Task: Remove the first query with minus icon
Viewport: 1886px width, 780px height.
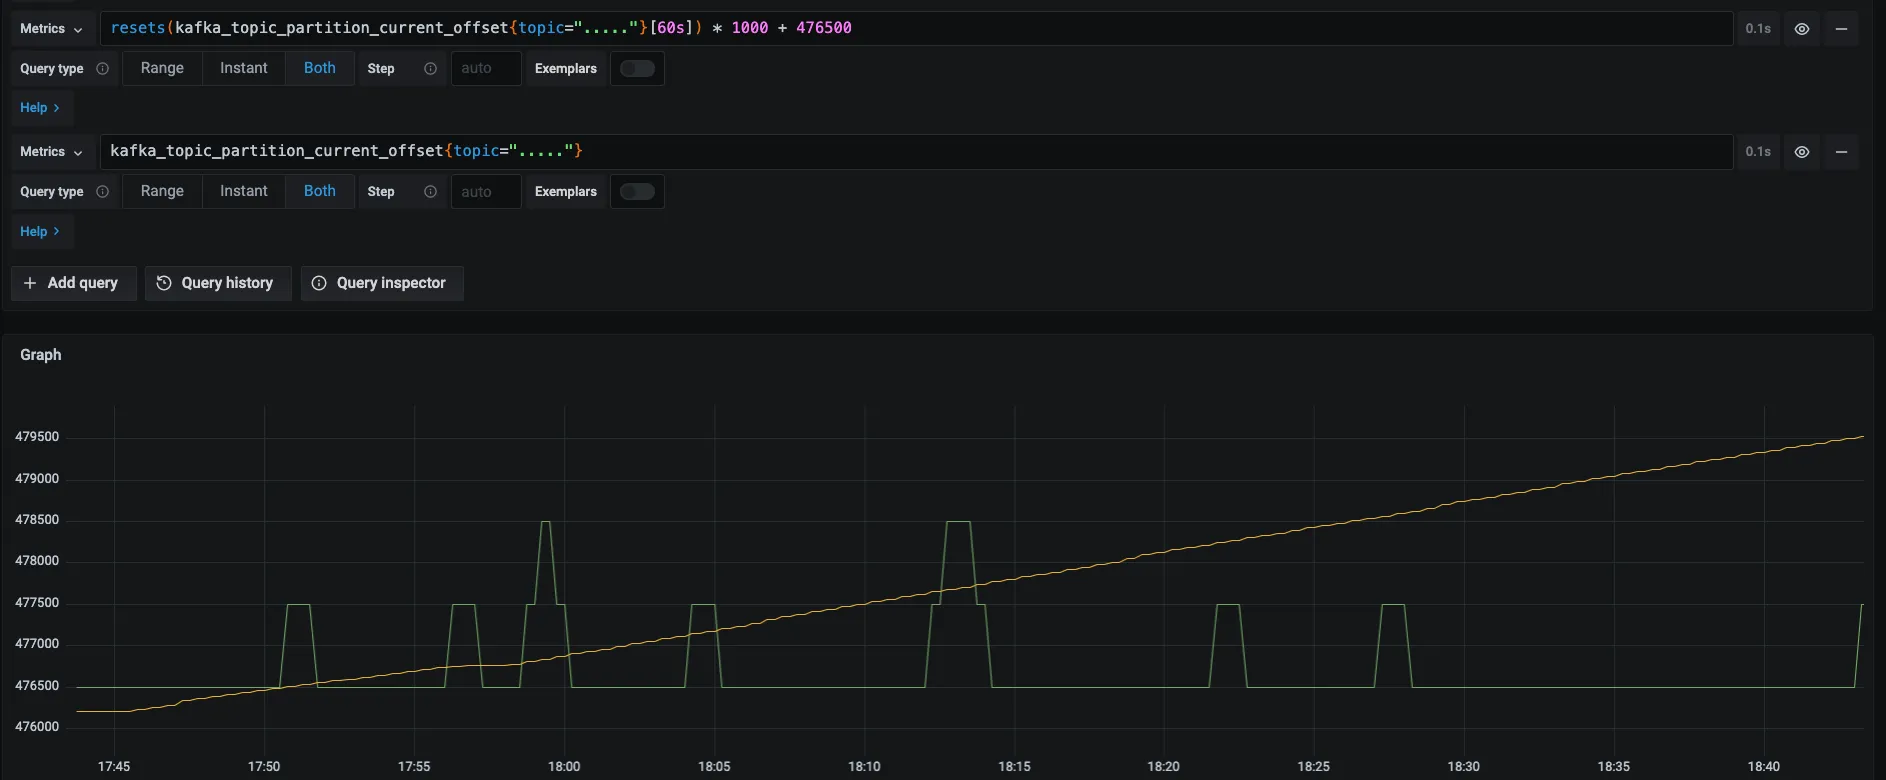Action: pyautogui.click(x=1841, y=29)
